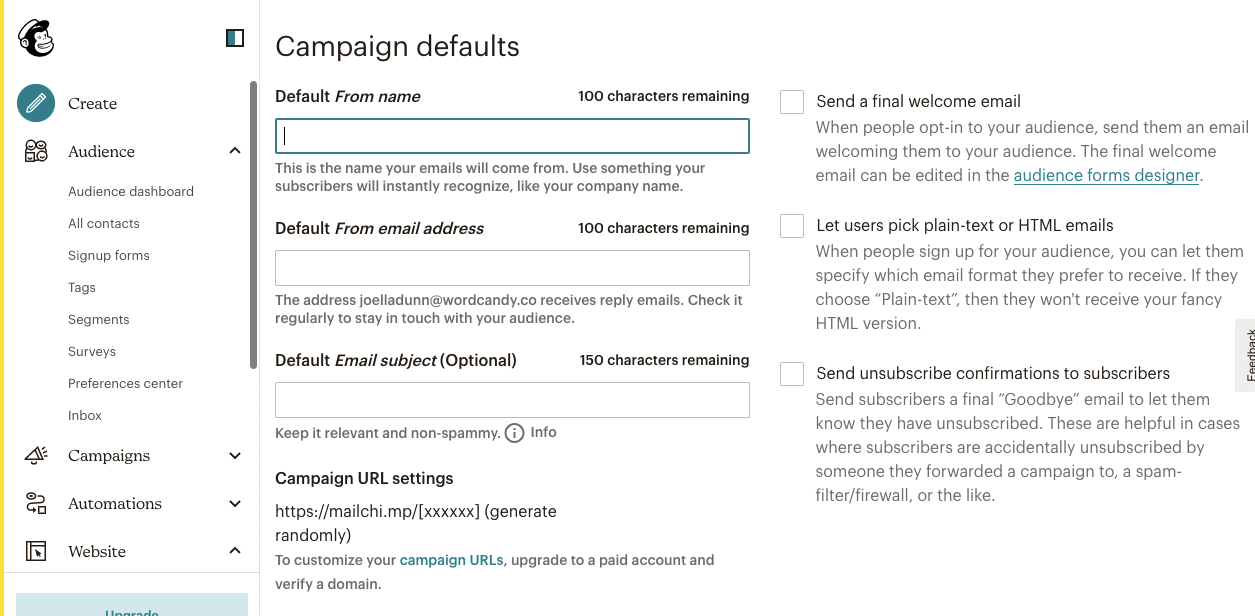Image resolution: width=1255 pixels, height=616 pixels.
Task: Select the Automations icon
Action: coord(35,503)
